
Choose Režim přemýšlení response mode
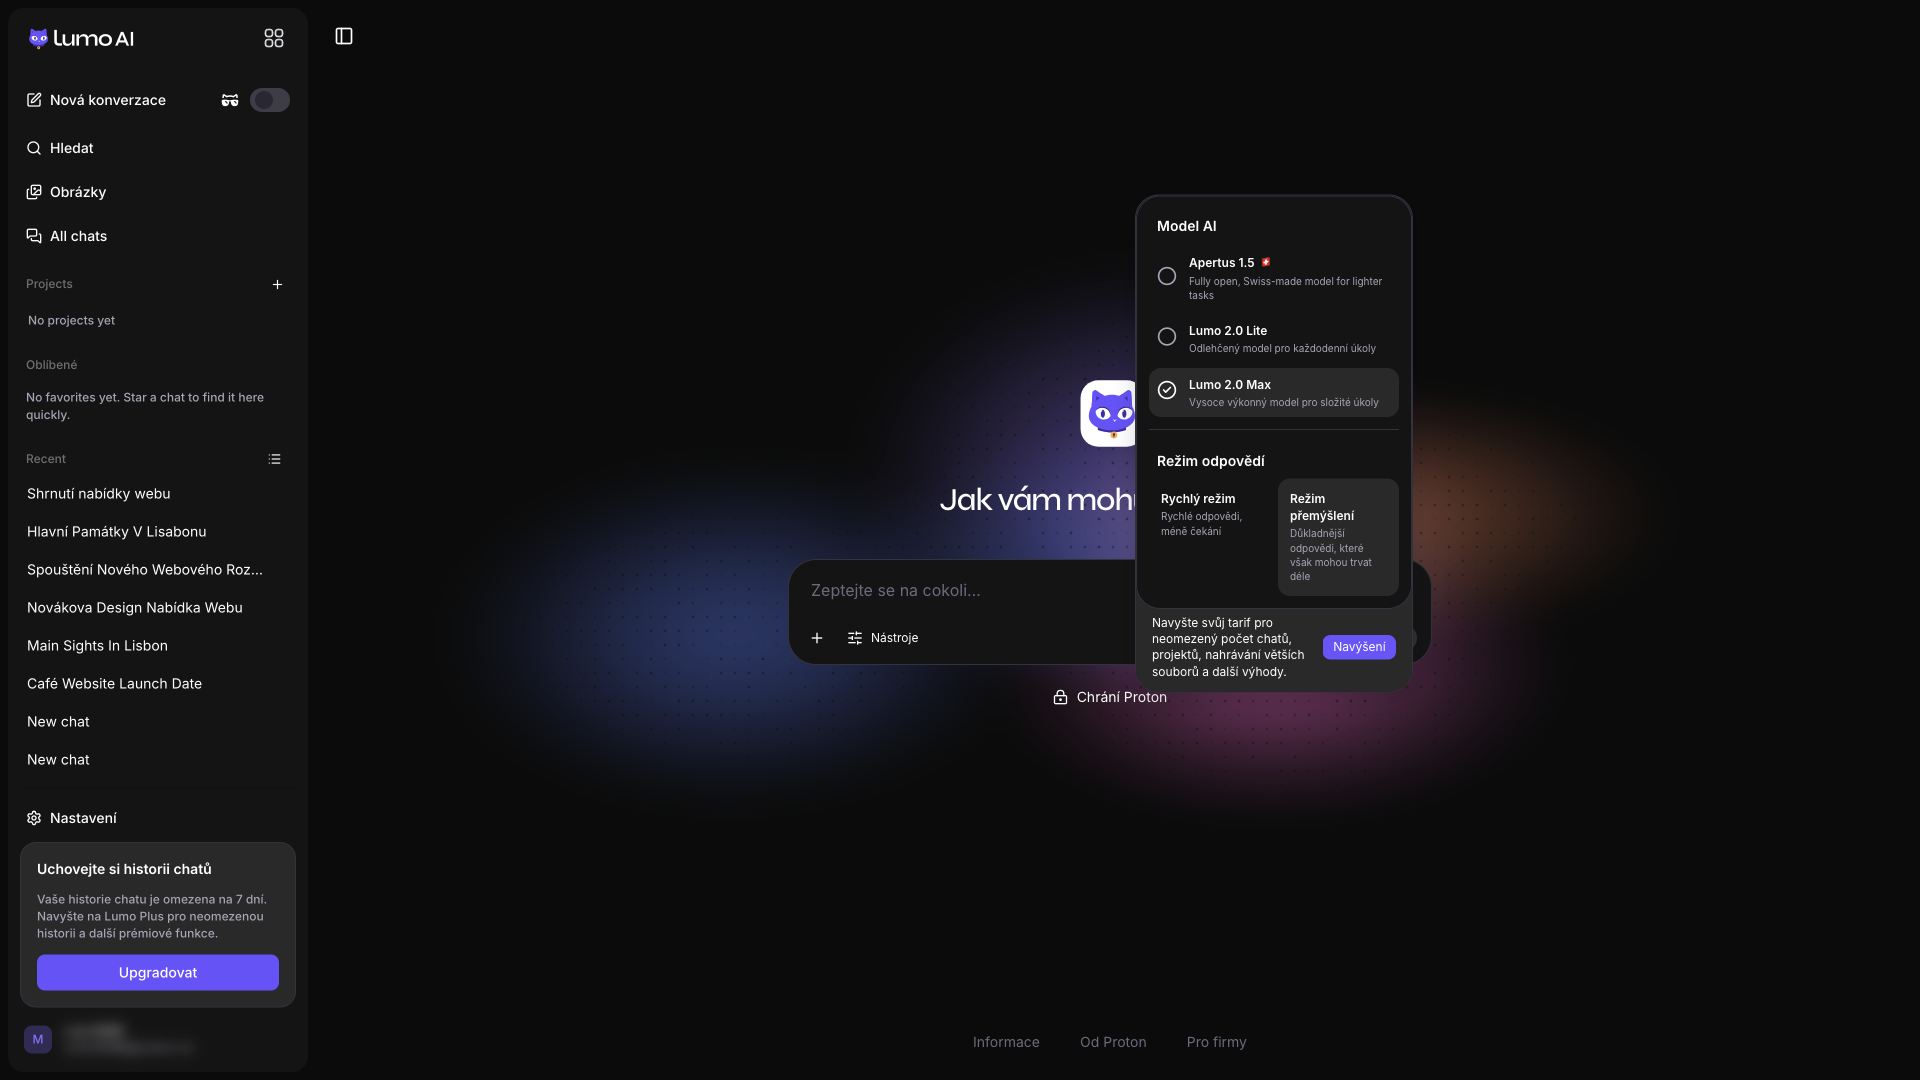point(1338,537)
